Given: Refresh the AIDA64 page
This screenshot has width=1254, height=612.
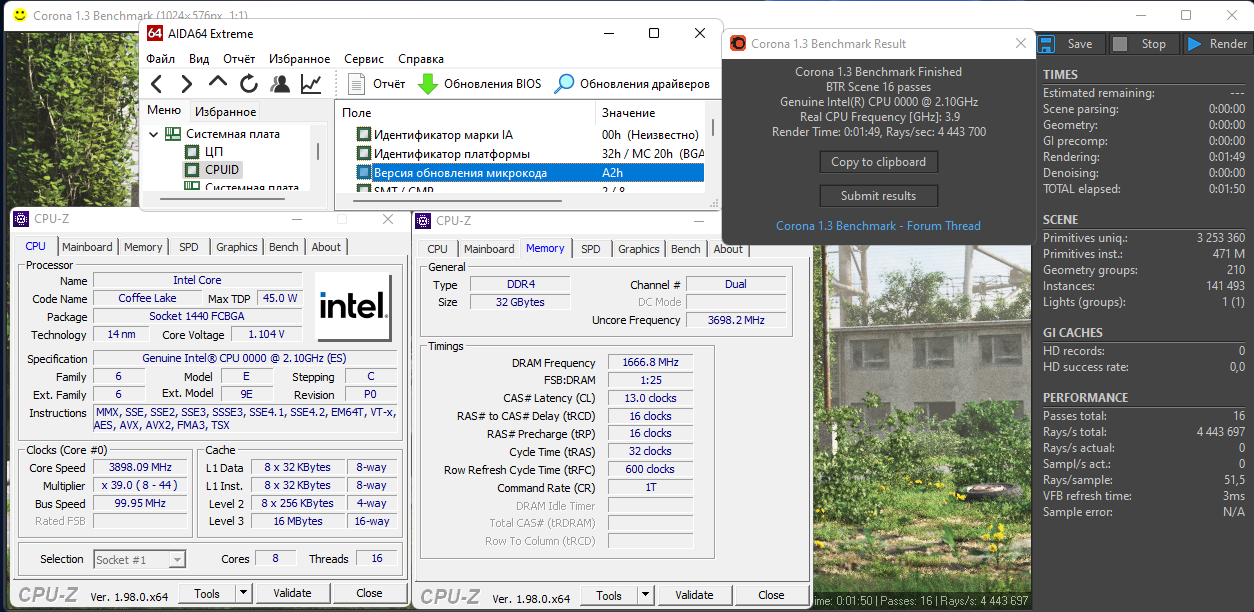Looking at the screenshot, I should point(249,84).
